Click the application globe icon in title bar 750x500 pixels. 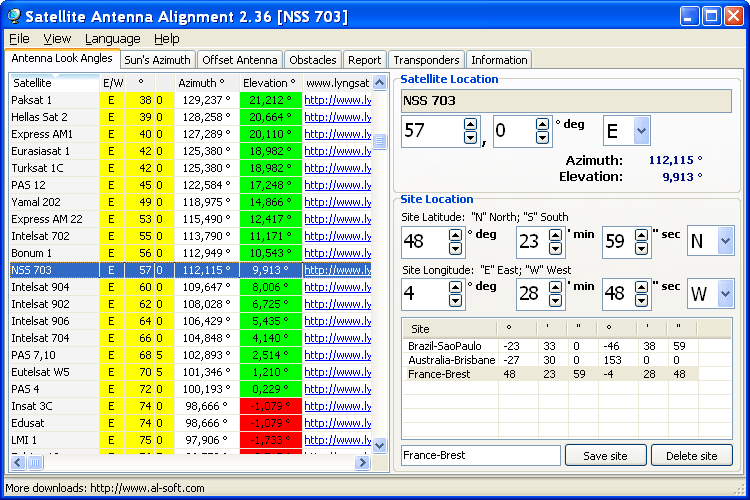click(x=14, y=16)
